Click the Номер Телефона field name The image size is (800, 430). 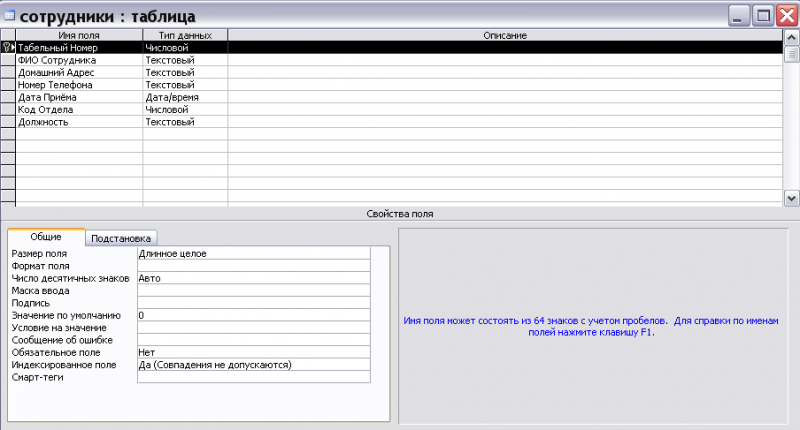pos(80,85)
